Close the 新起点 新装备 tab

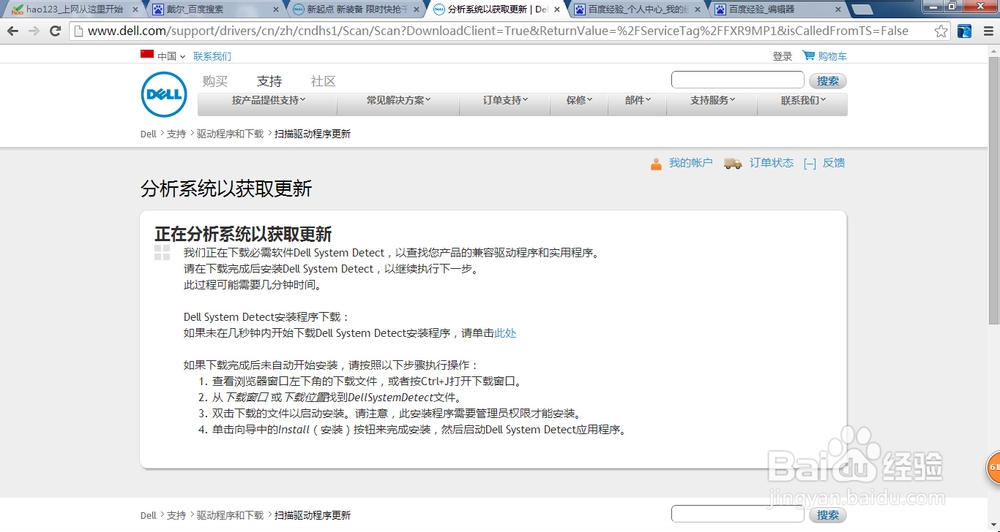point(416,10)
